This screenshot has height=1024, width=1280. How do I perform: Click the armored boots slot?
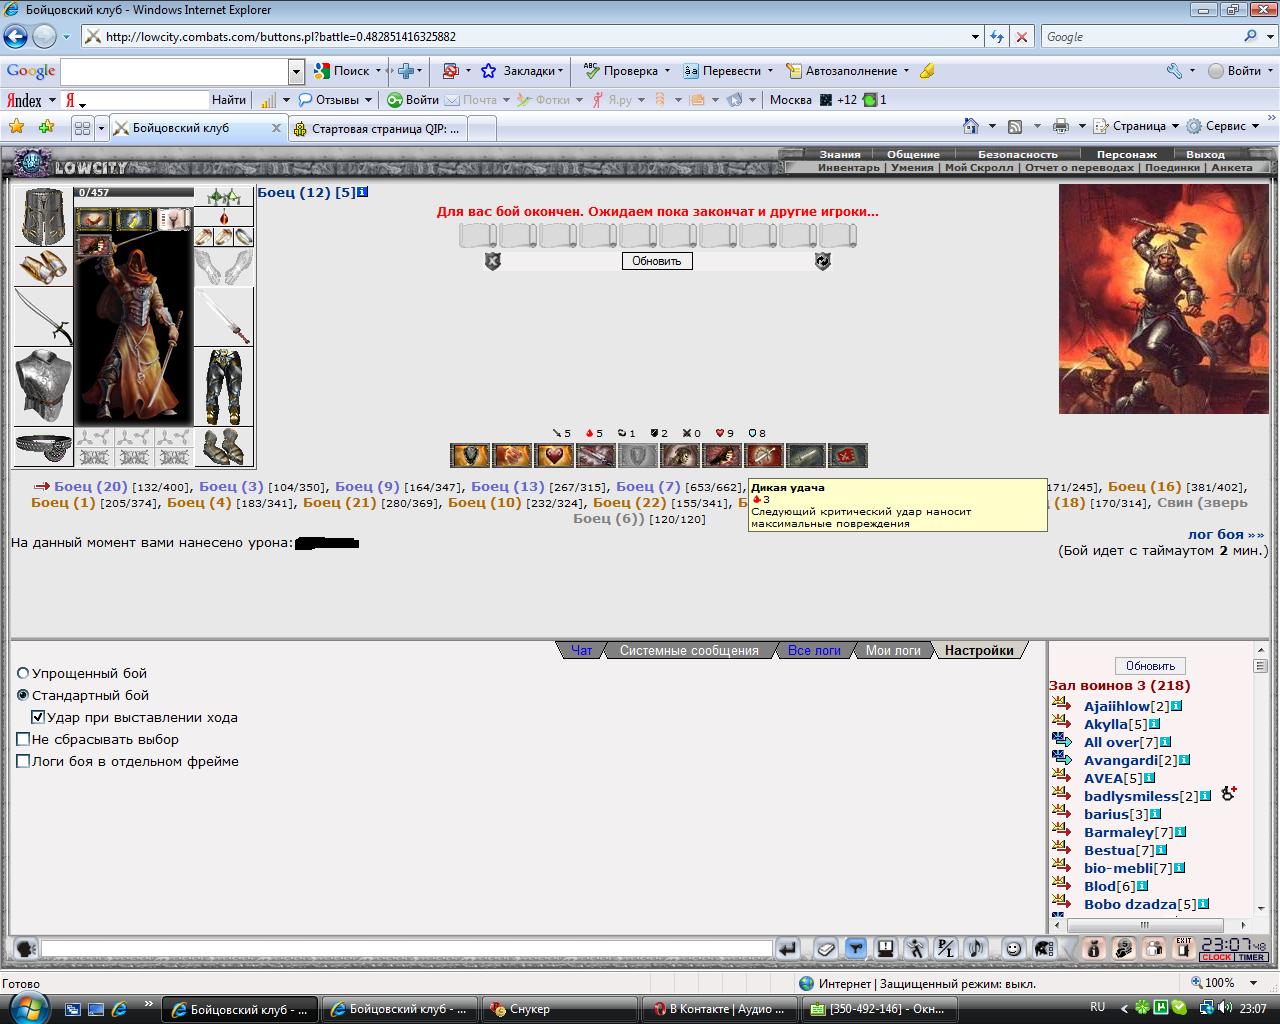pyautogui.click(x=223, y=447)
